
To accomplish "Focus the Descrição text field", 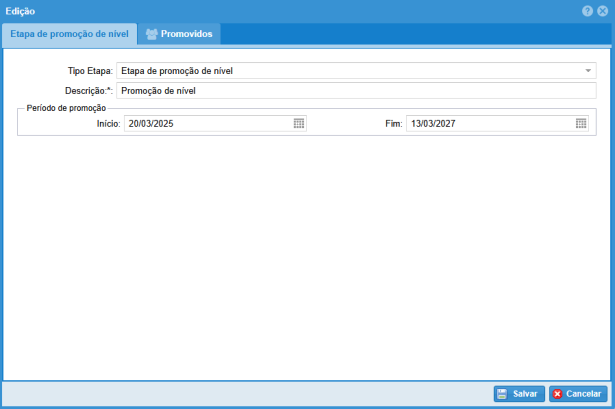I will tap(355, 90).
